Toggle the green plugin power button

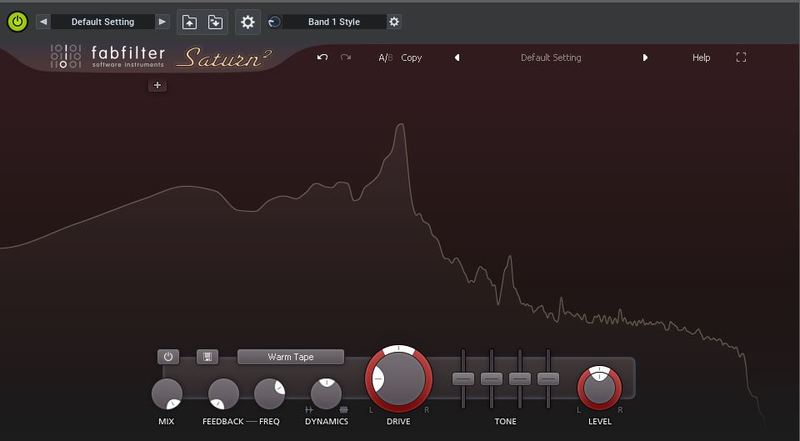coord(17,22)
